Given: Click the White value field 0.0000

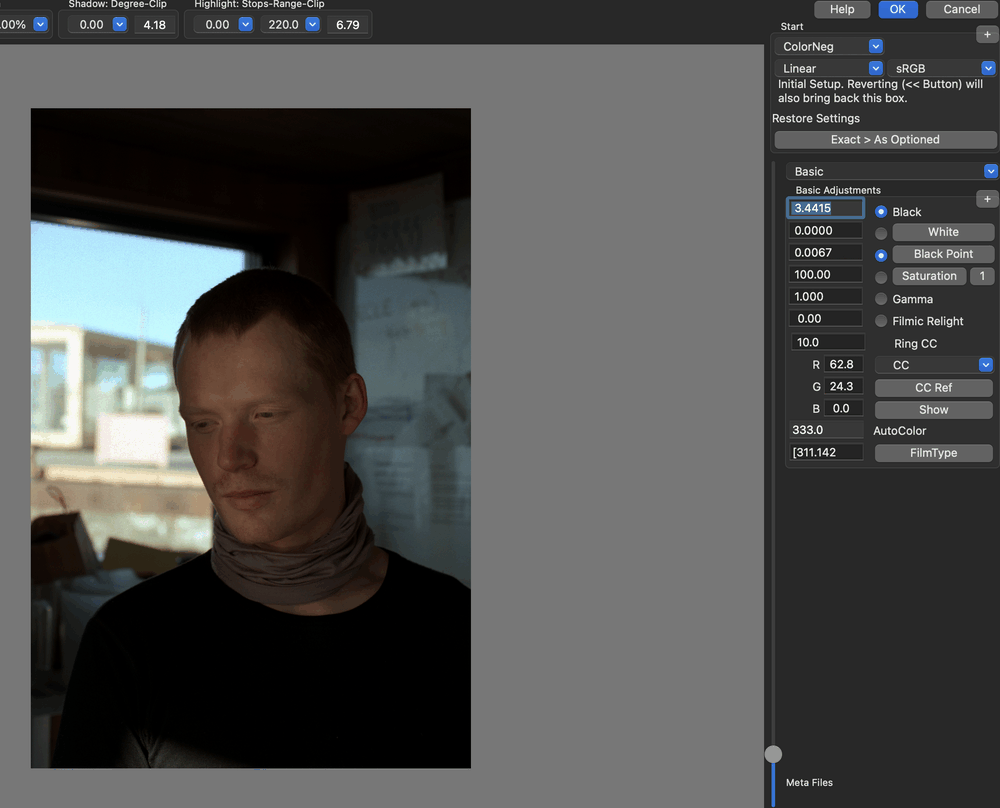Looking at the screenshot, I should coord(826,230).
